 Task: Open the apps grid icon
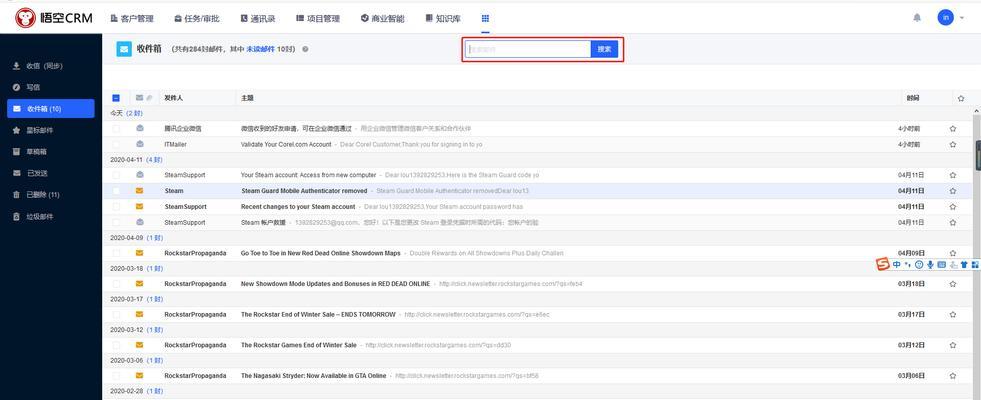tap(485, 18)
